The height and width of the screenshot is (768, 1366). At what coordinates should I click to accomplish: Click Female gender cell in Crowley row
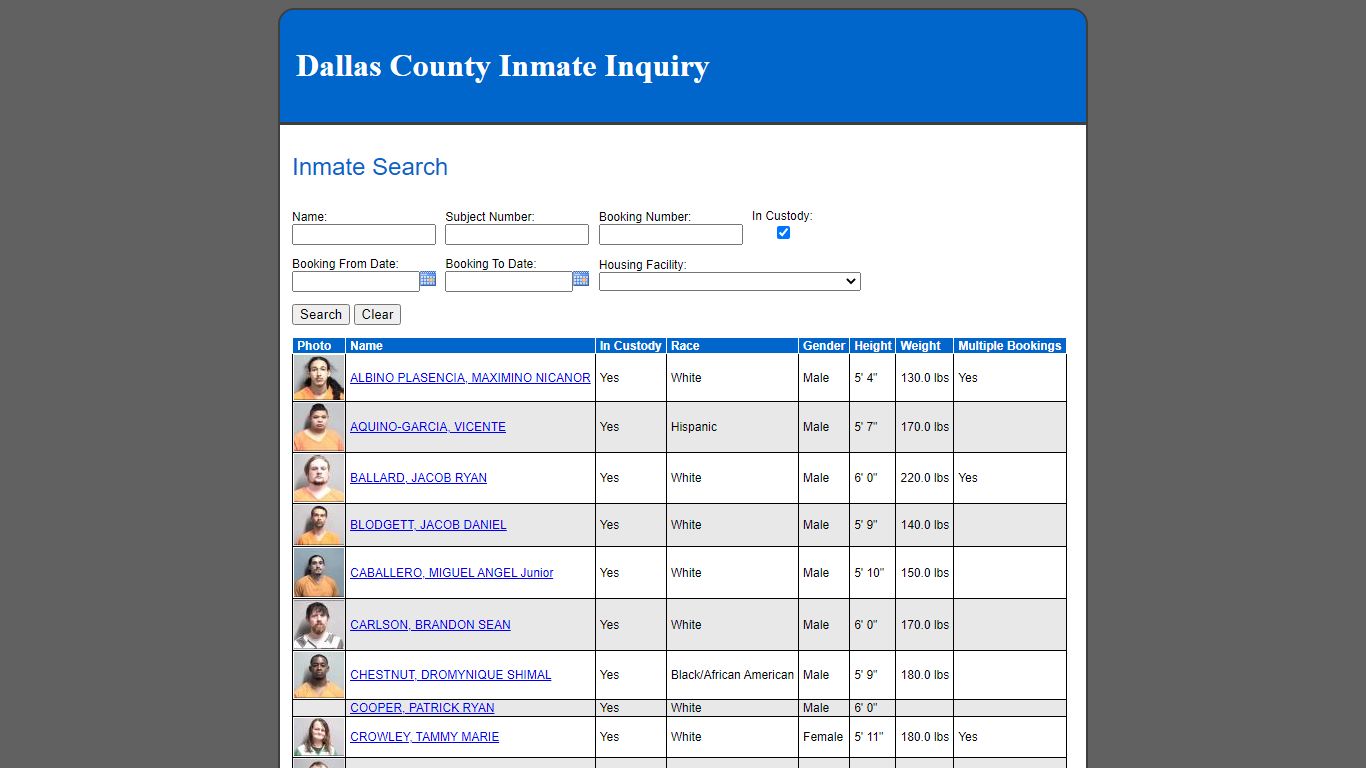pyautogui.click(x=823, y=737)
